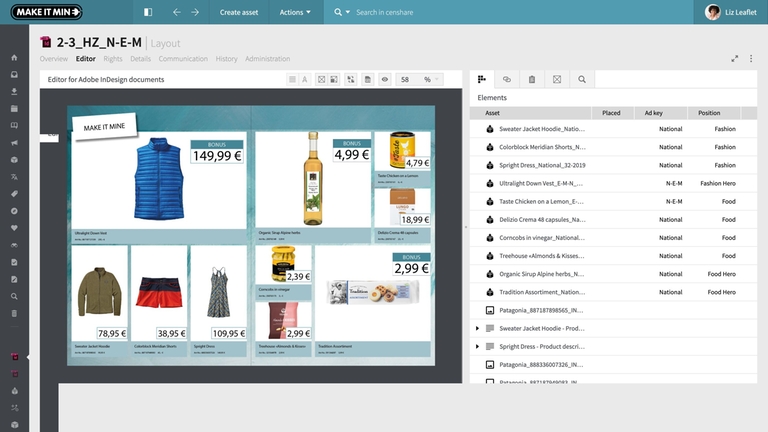768x432 pixels.
Task: Go forward with the right arrow
Action: [x=195, y=12]
